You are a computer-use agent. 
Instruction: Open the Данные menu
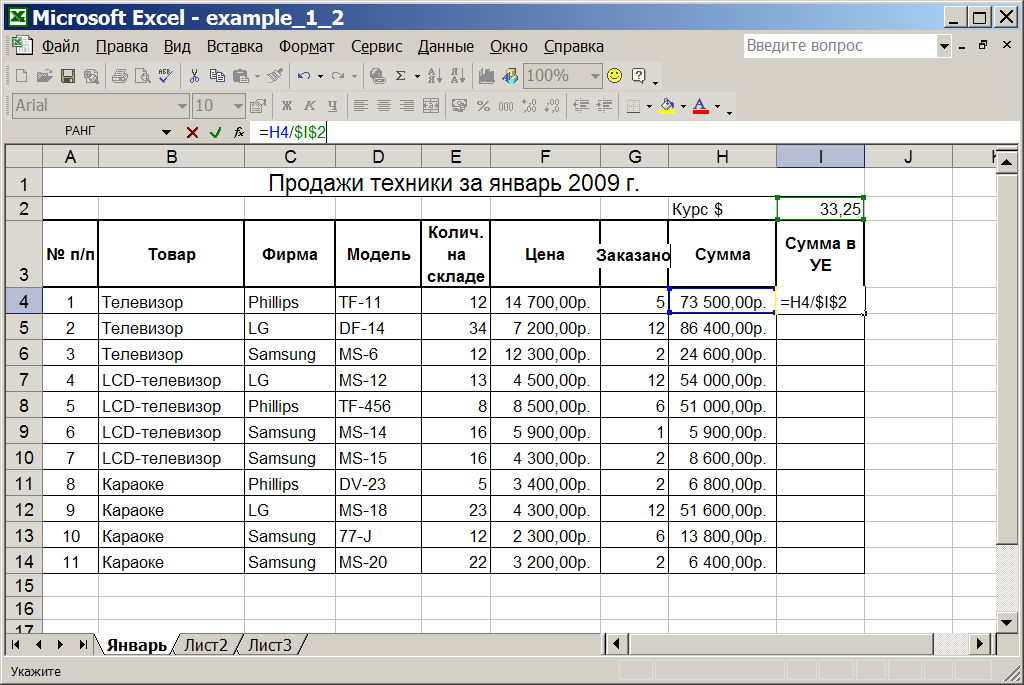tap(446, 47)
